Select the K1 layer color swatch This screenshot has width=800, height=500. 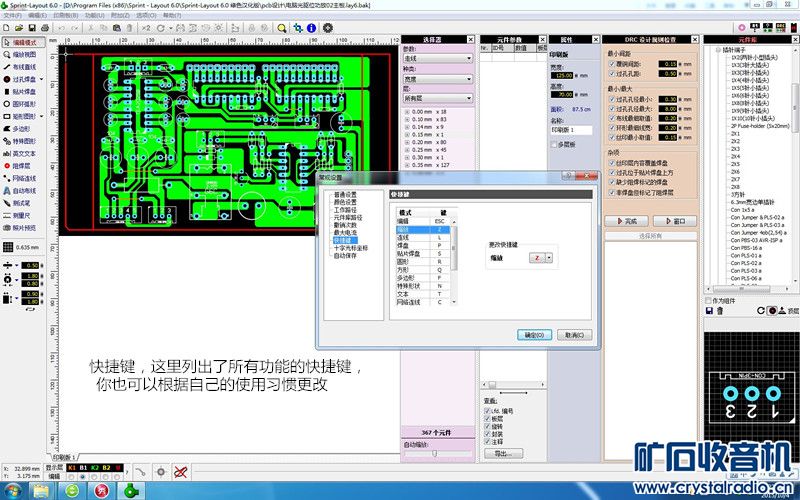click(x=71, y=467)
